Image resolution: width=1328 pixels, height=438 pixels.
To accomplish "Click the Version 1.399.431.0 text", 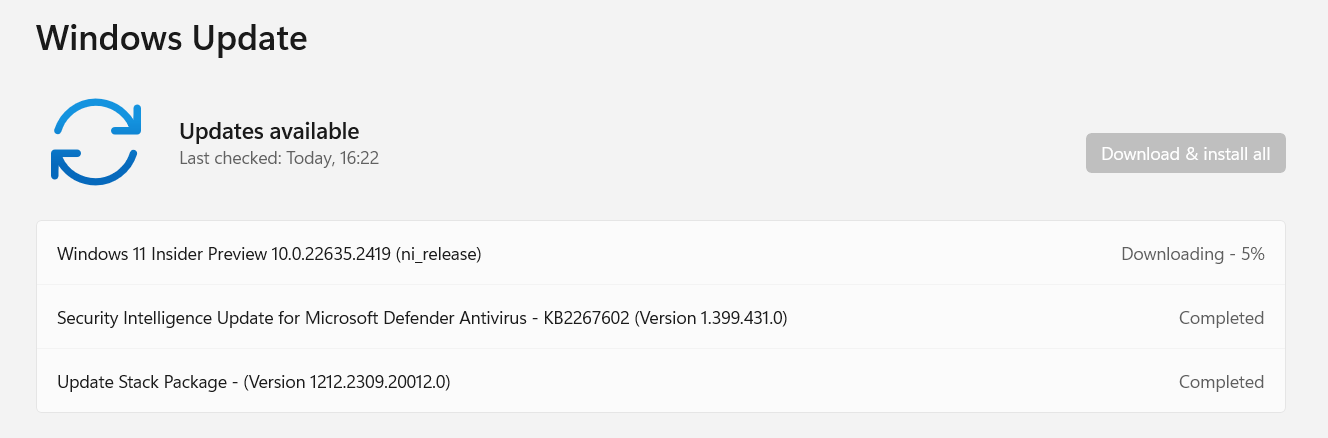I will (711, 318).
